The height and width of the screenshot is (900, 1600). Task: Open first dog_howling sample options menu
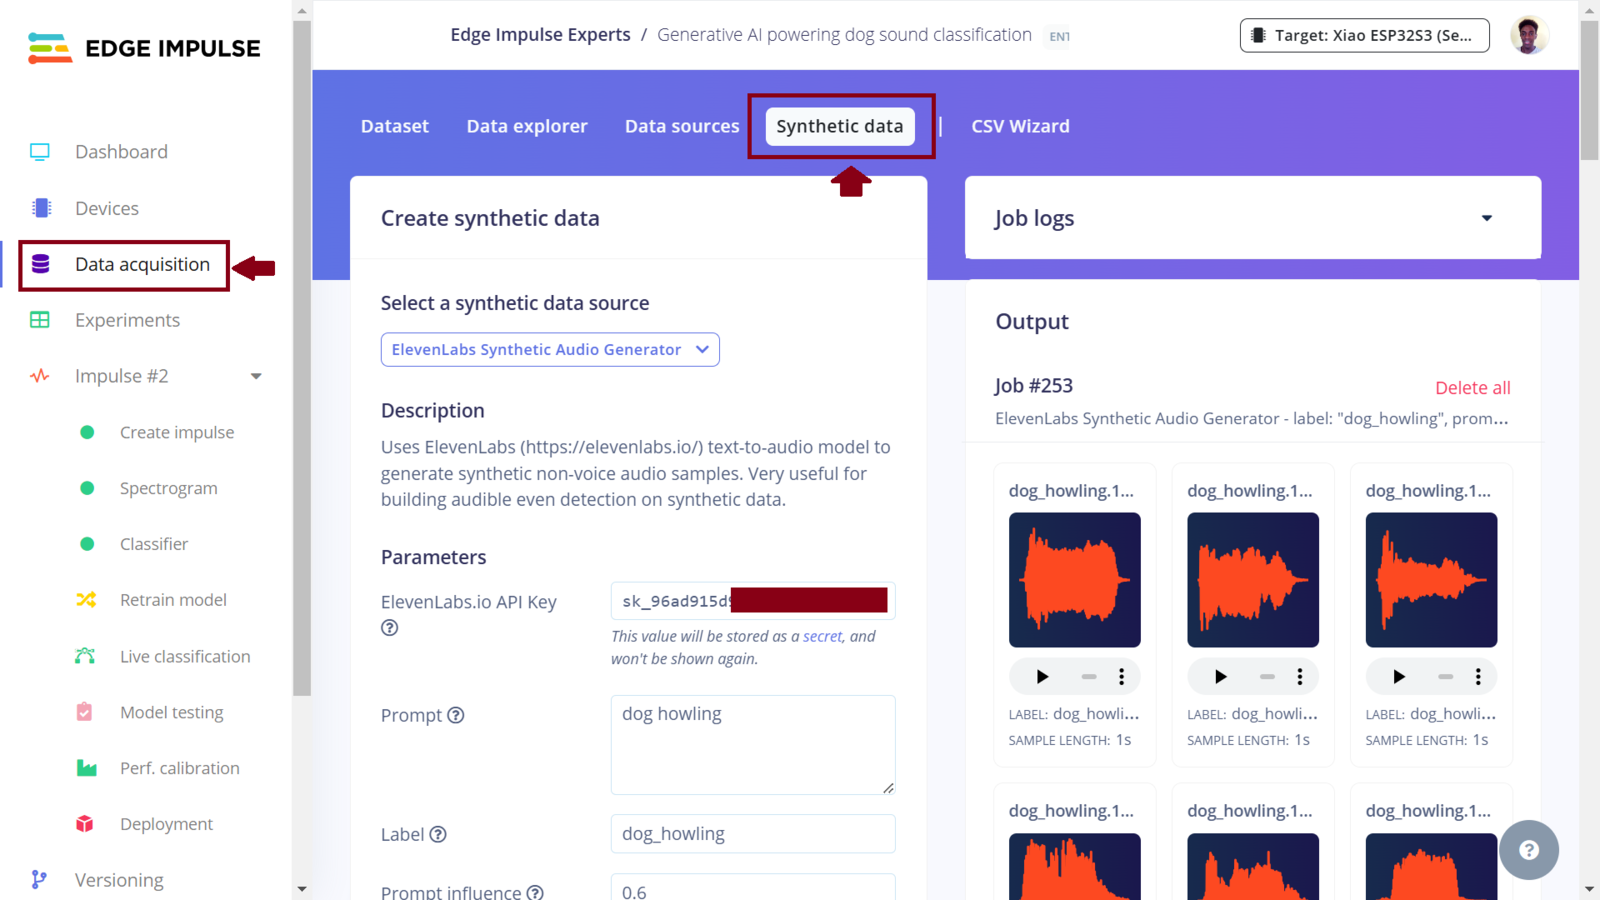point(1121,677)
